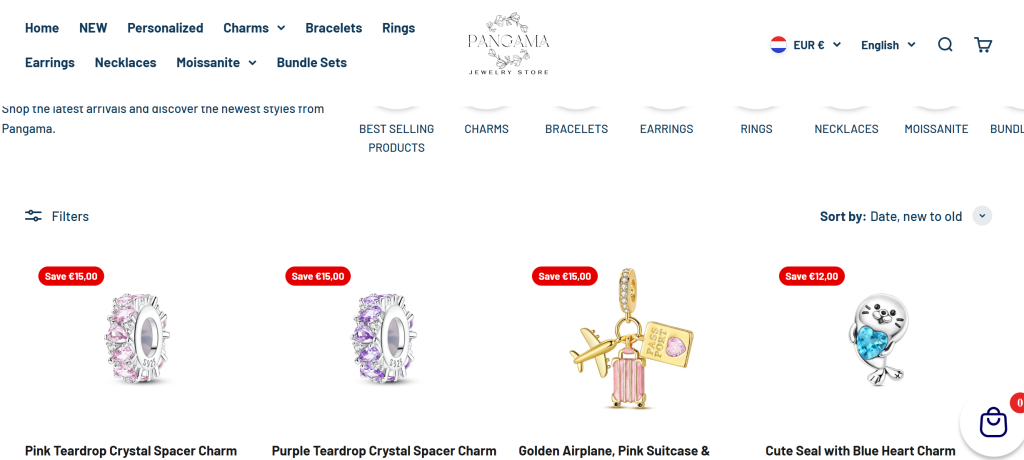Click the Pangama Jewelry Store logo
The image size is (1024, 460).
coord(509,44)
